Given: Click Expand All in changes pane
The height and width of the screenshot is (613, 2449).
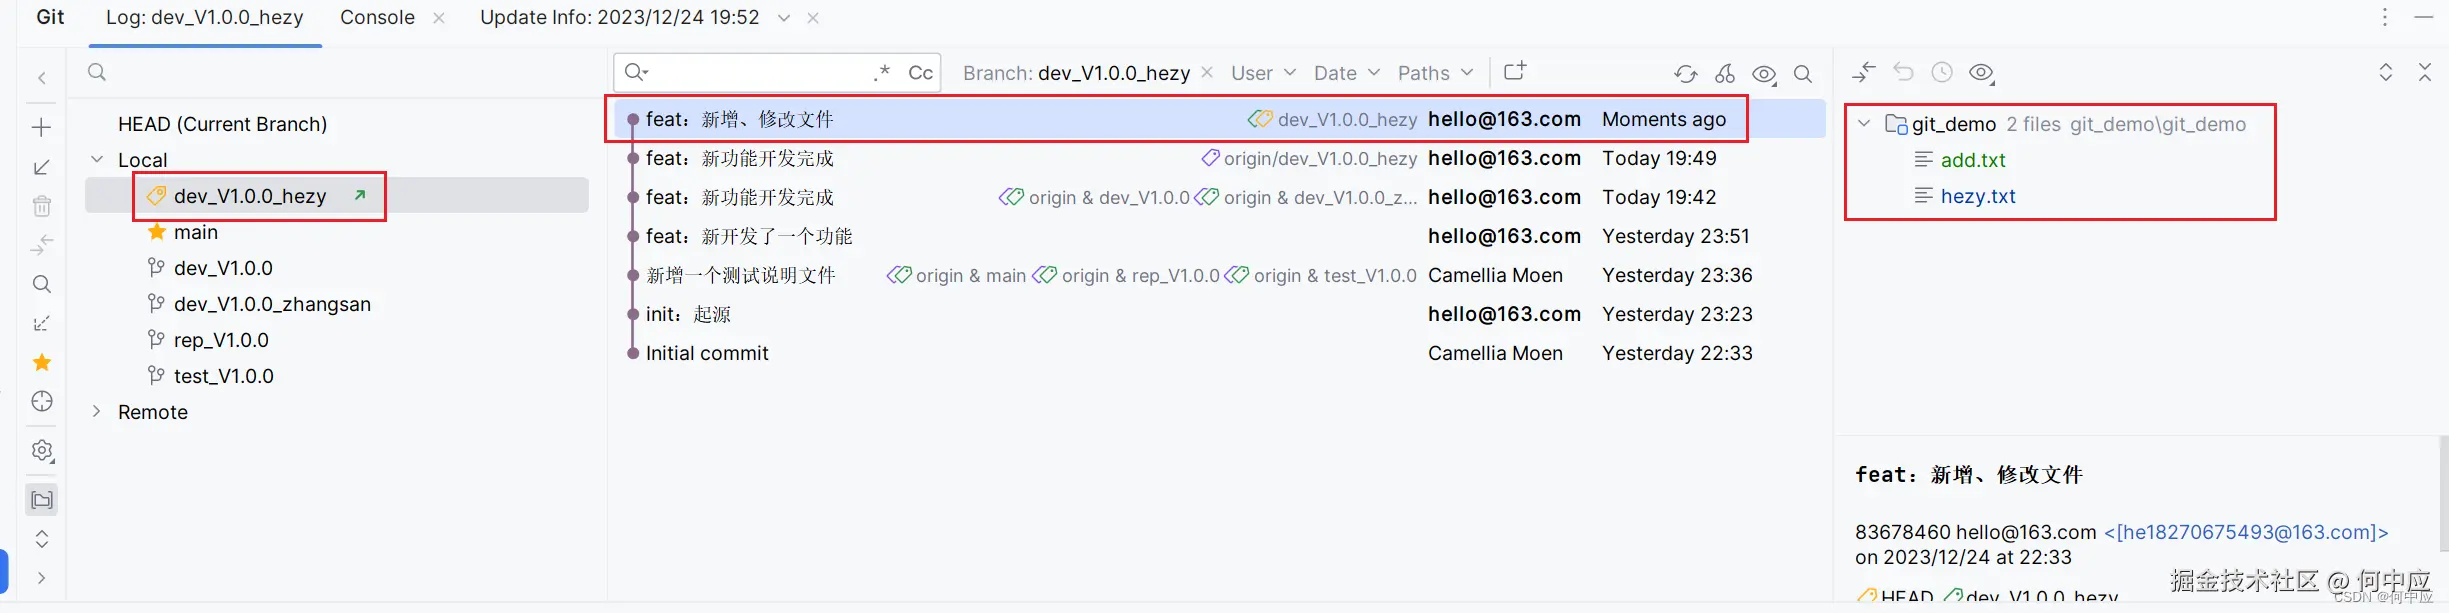Looking at the screenshot, I should point(2386,72).
